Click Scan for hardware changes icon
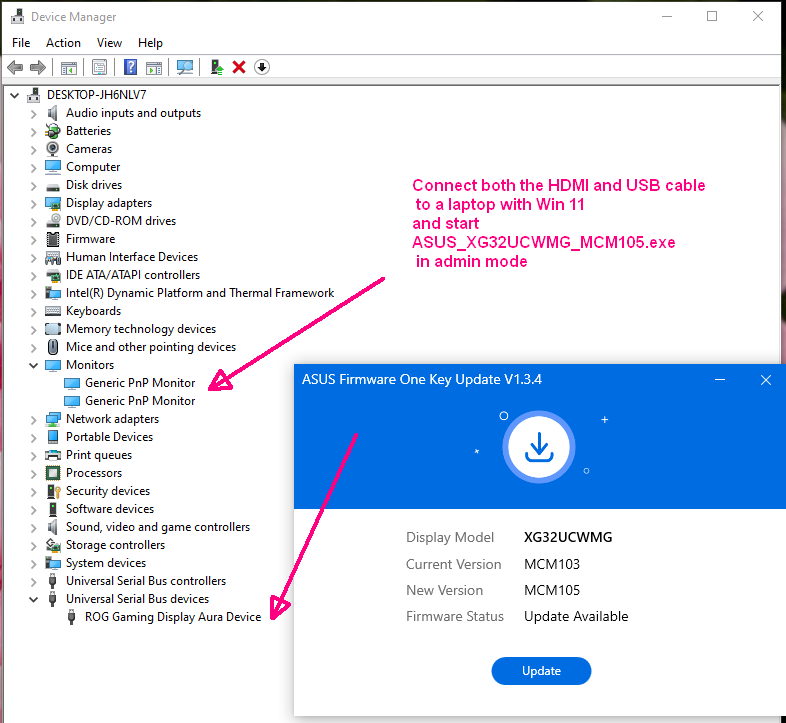 point(185,67)
